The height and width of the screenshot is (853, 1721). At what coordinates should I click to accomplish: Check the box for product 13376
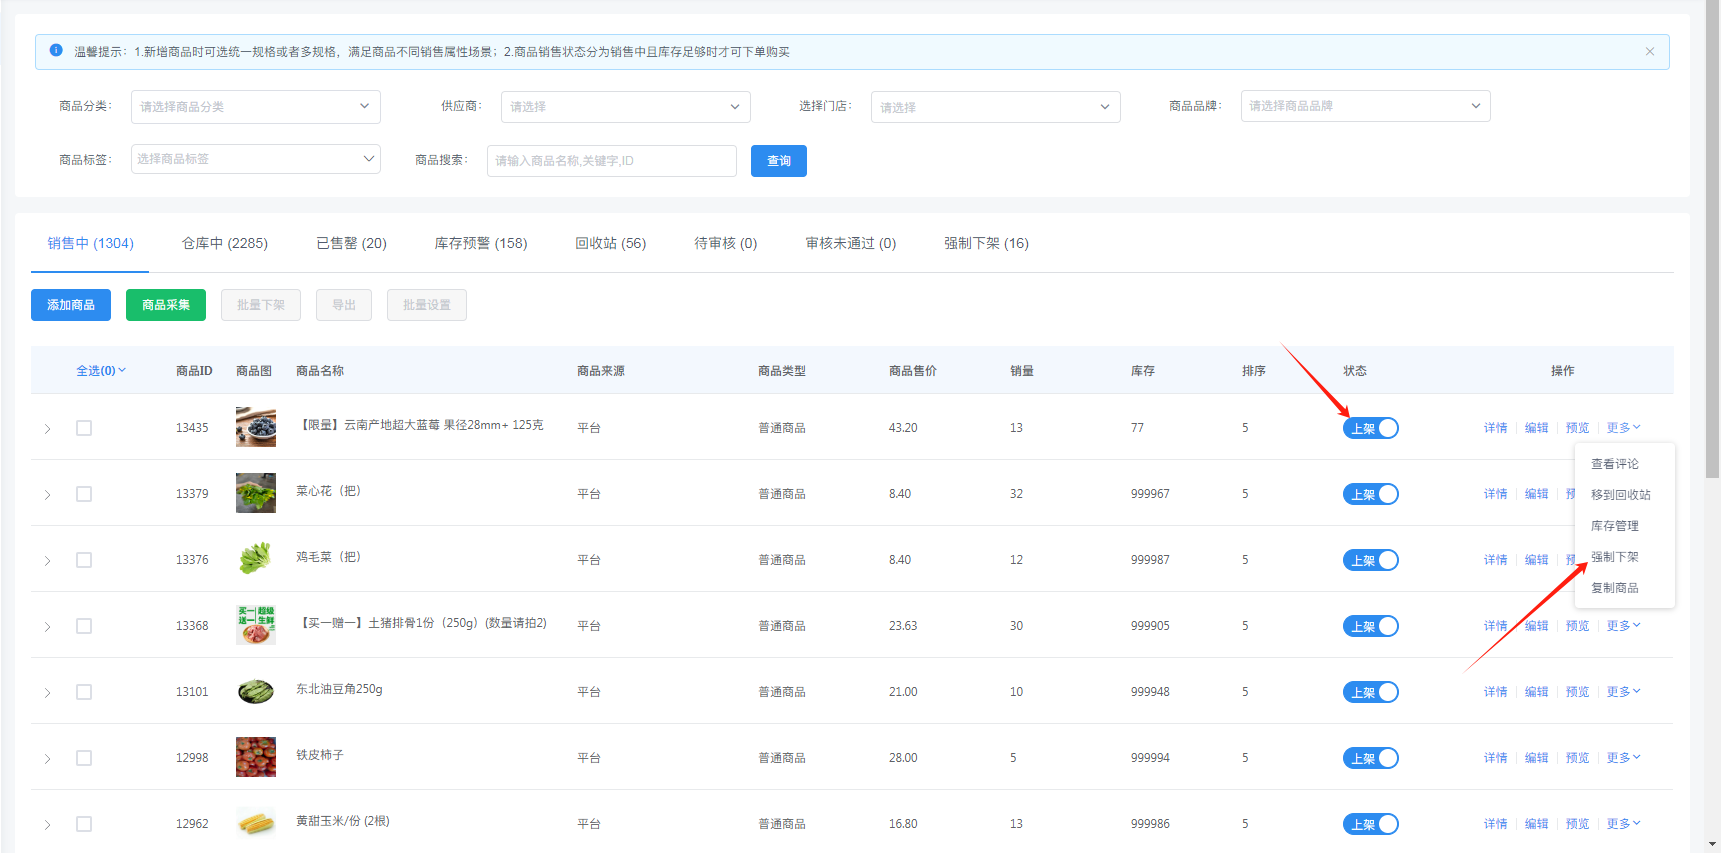click(84, 560)
